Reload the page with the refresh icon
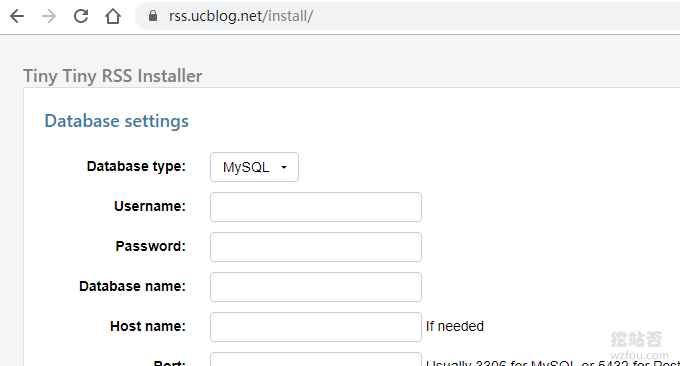 tap(81, 16)
